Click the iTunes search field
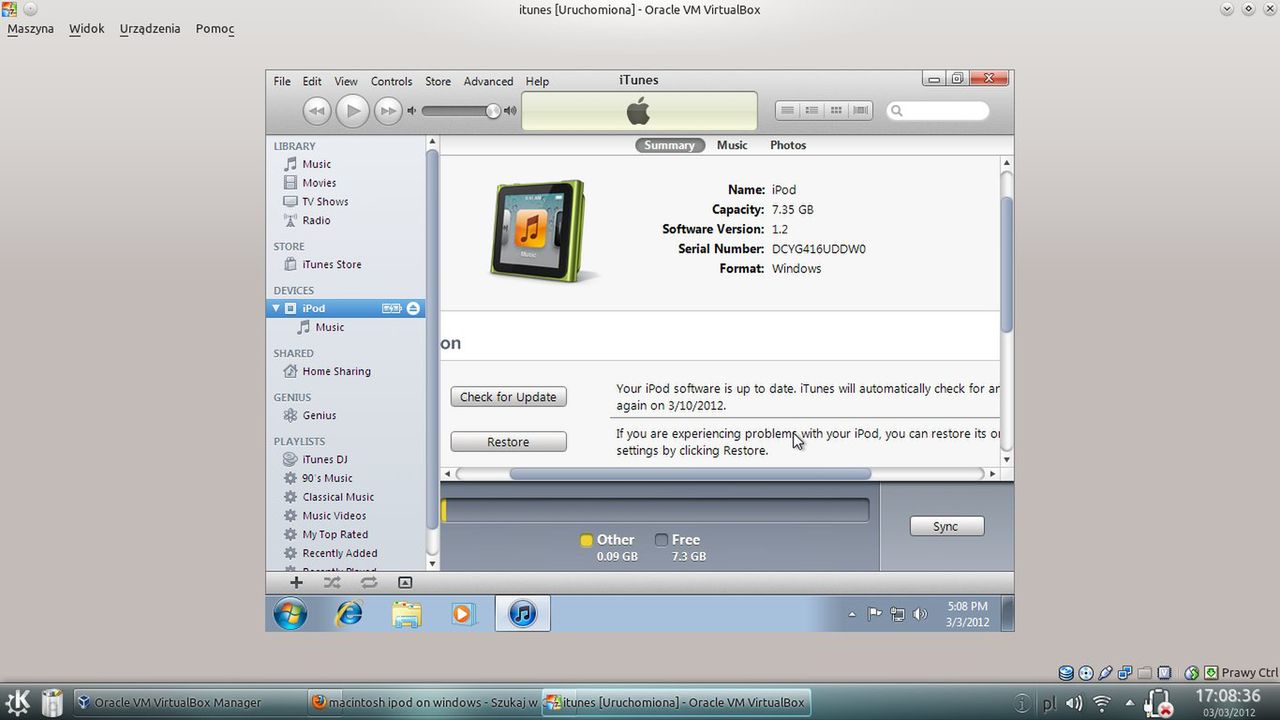Viewport: 1280px width, 720px height. [x=938, y=111]
